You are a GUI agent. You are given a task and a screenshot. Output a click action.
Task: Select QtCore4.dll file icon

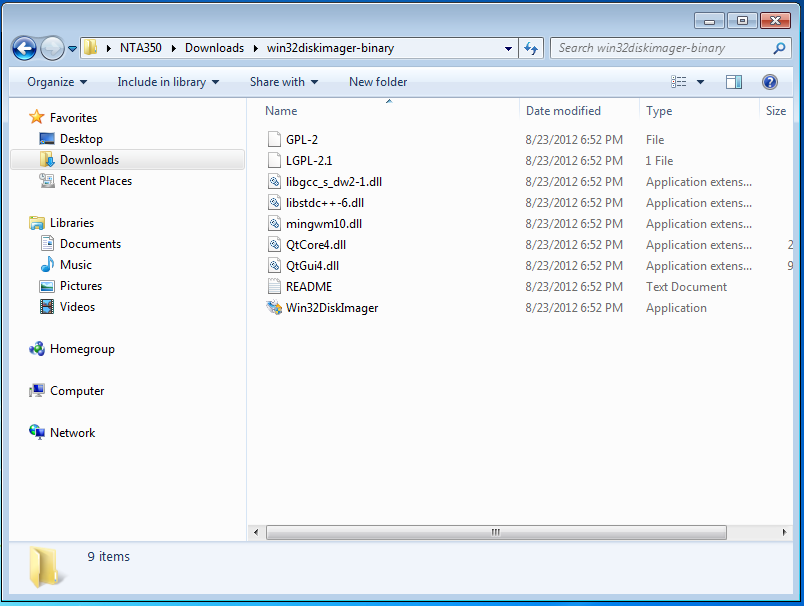pyautogui.click(x=275, y=244)
